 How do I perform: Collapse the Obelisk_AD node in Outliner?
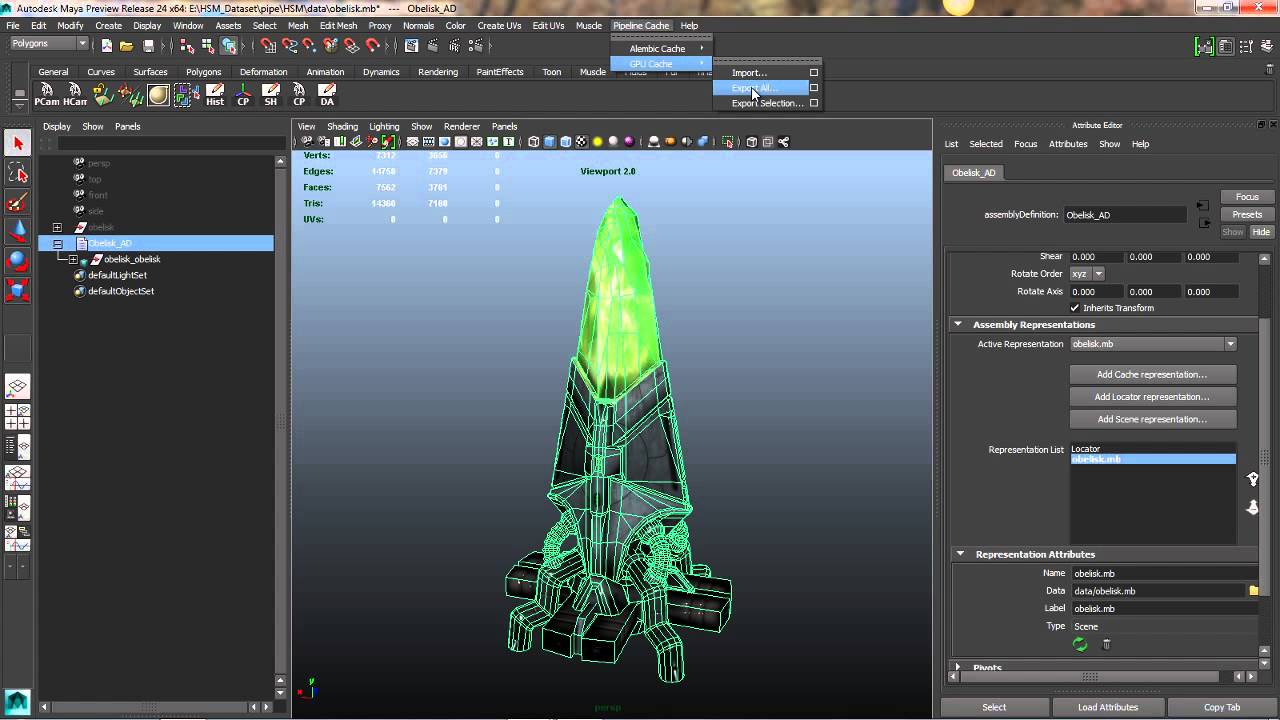click(57, 243)
